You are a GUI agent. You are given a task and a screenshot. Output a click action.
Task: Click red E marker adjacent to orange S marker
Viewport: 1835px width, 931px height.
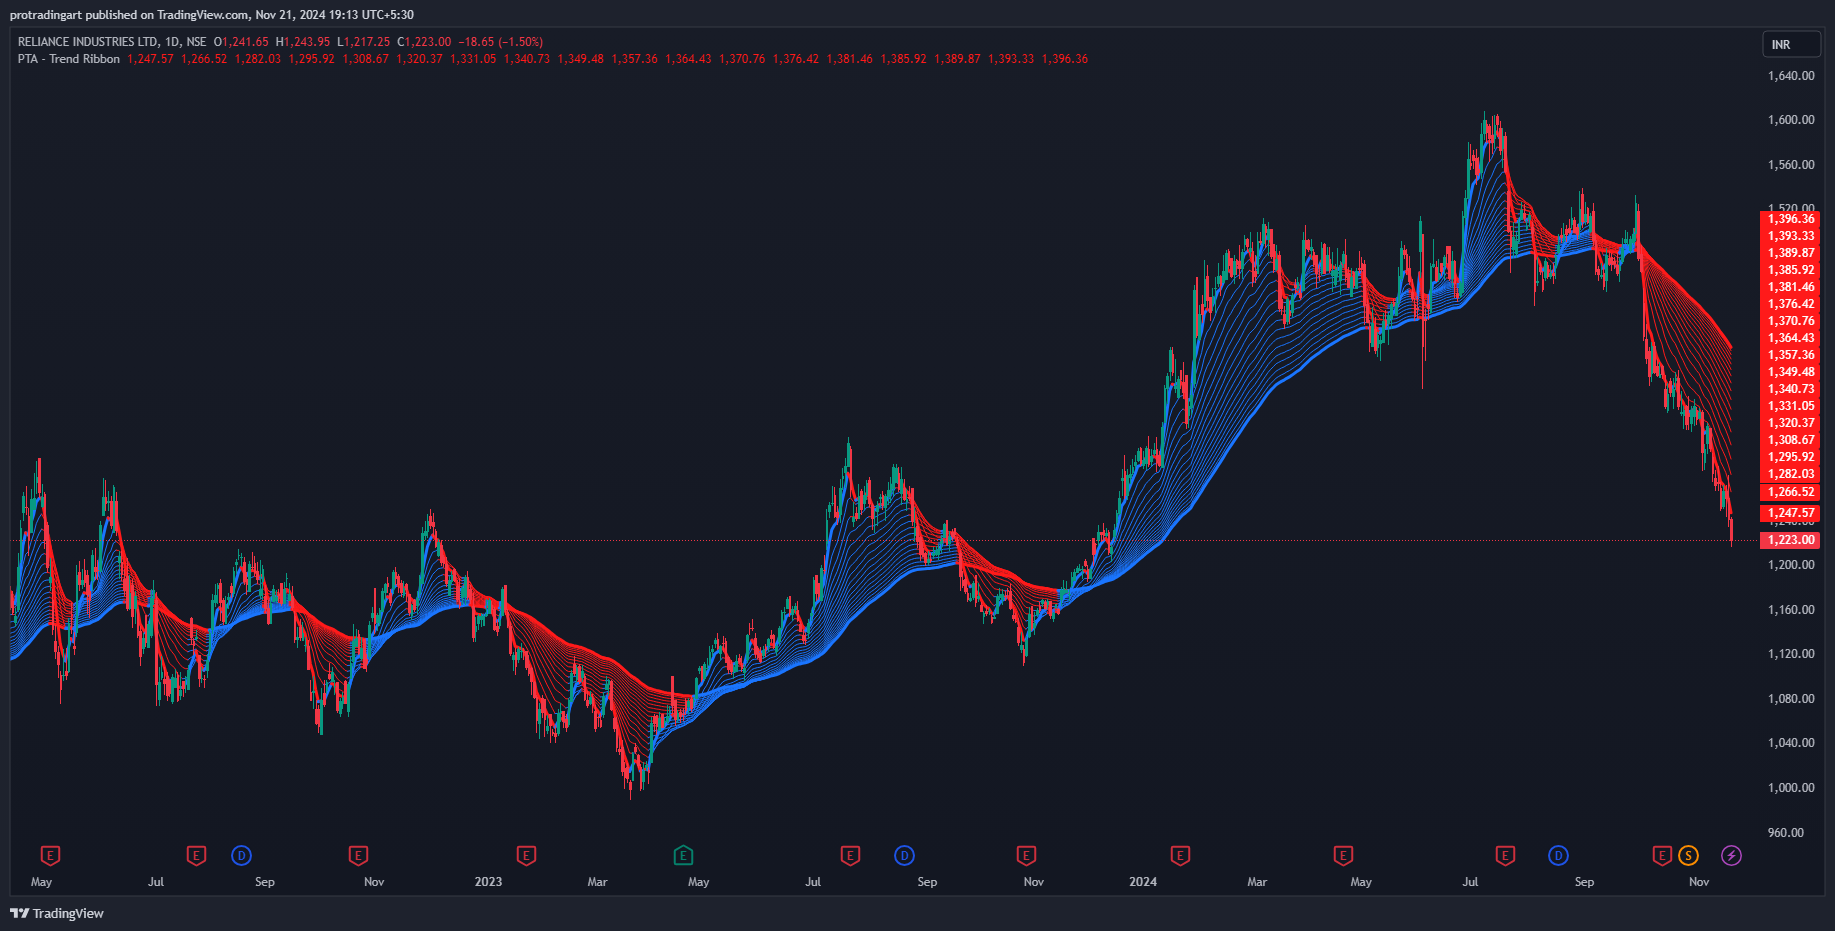[1662, 855]
